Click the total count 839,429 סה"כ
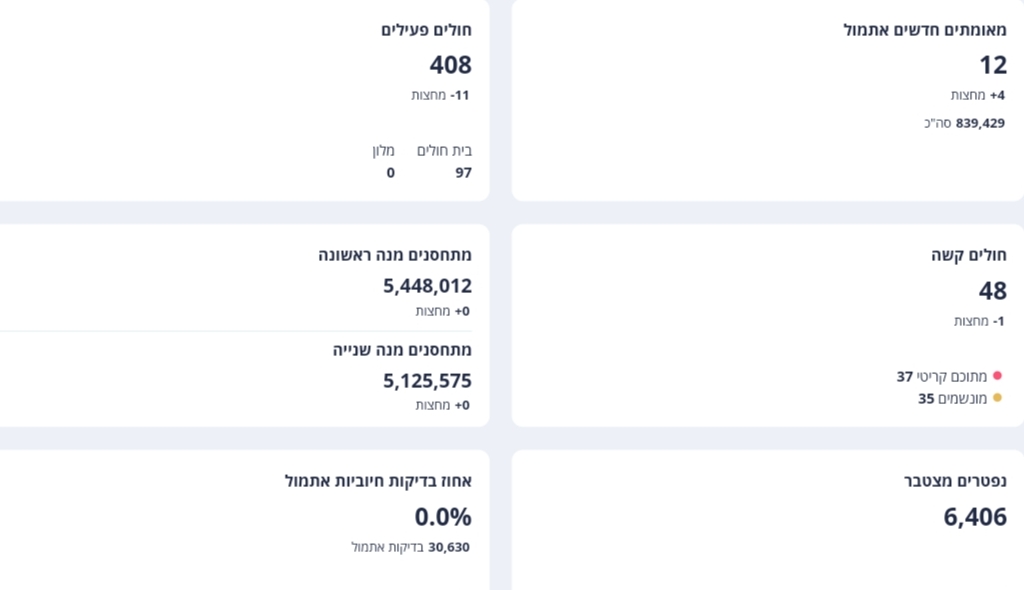 click(964, 123)
